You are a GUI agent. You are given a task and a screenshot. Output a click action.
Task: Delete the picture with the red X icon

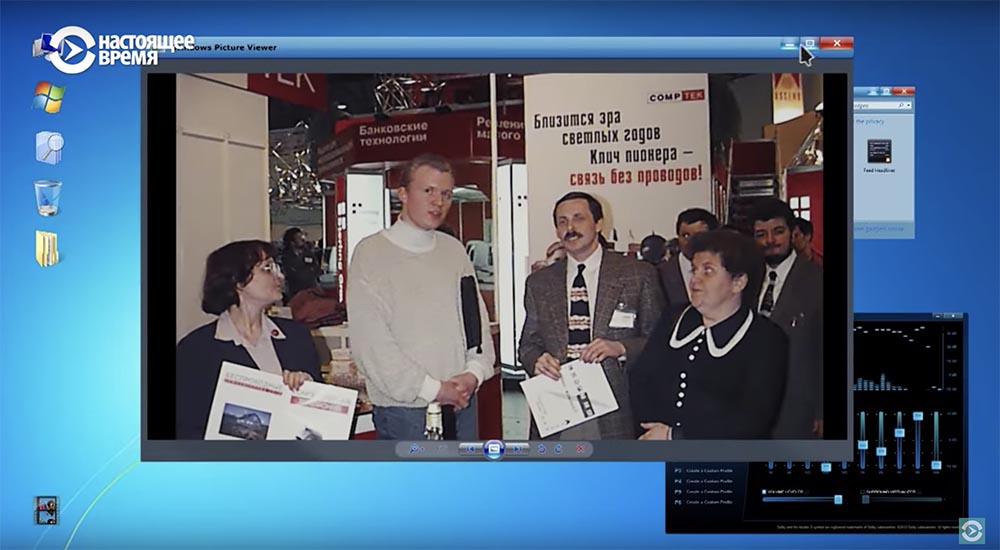[580, 449]
